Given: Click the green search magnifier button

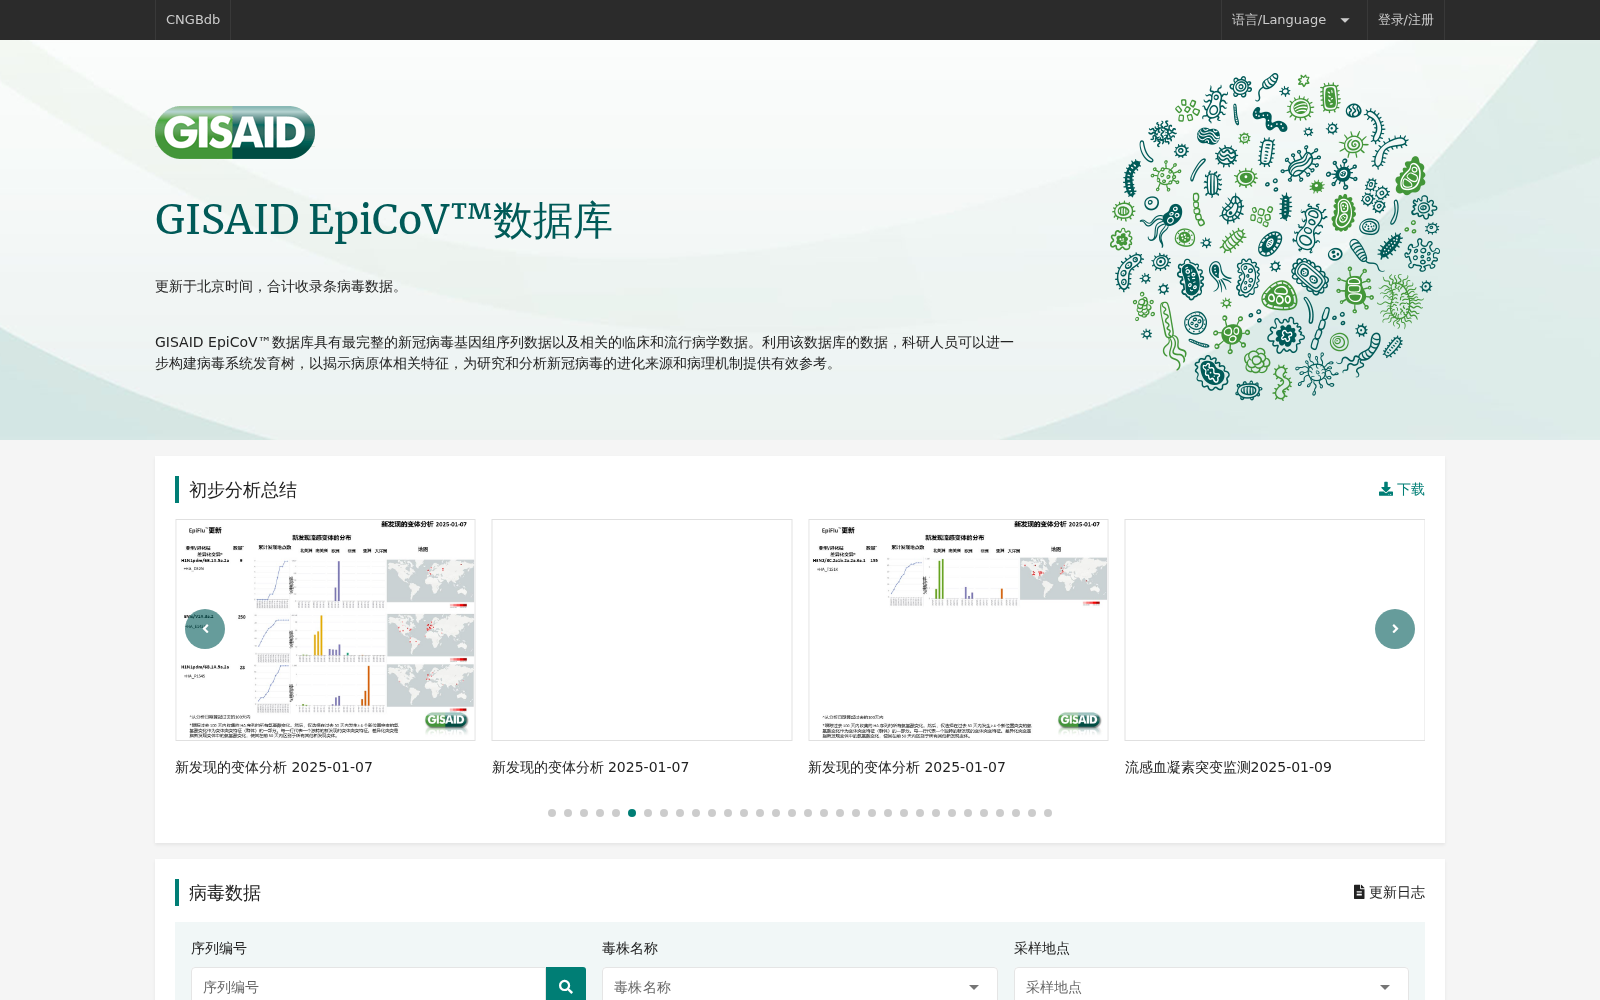Looking at the screenshot, I should tap(566, 986).
